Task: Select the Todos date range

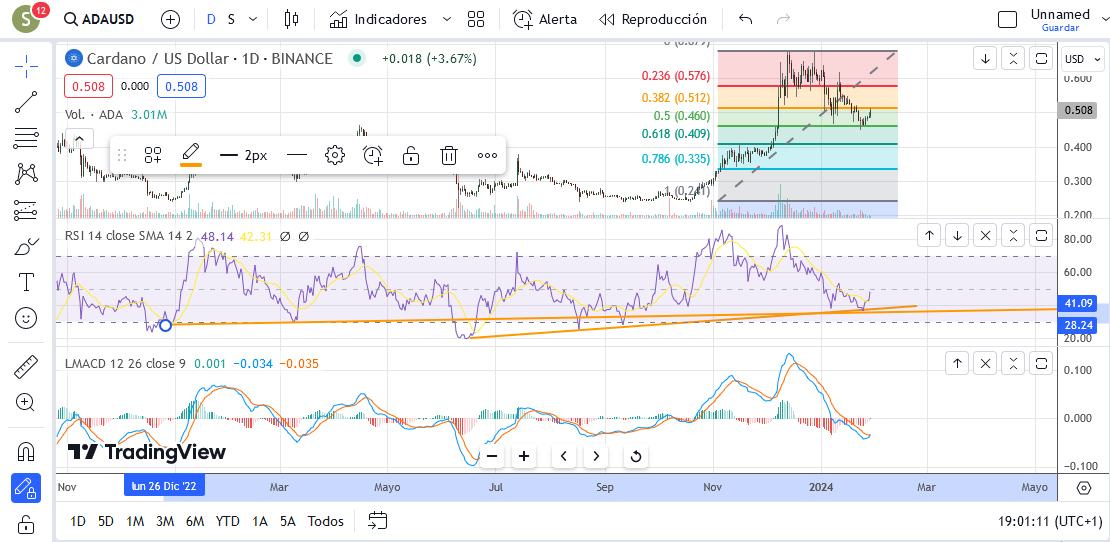Action: [x=326, y=521]
